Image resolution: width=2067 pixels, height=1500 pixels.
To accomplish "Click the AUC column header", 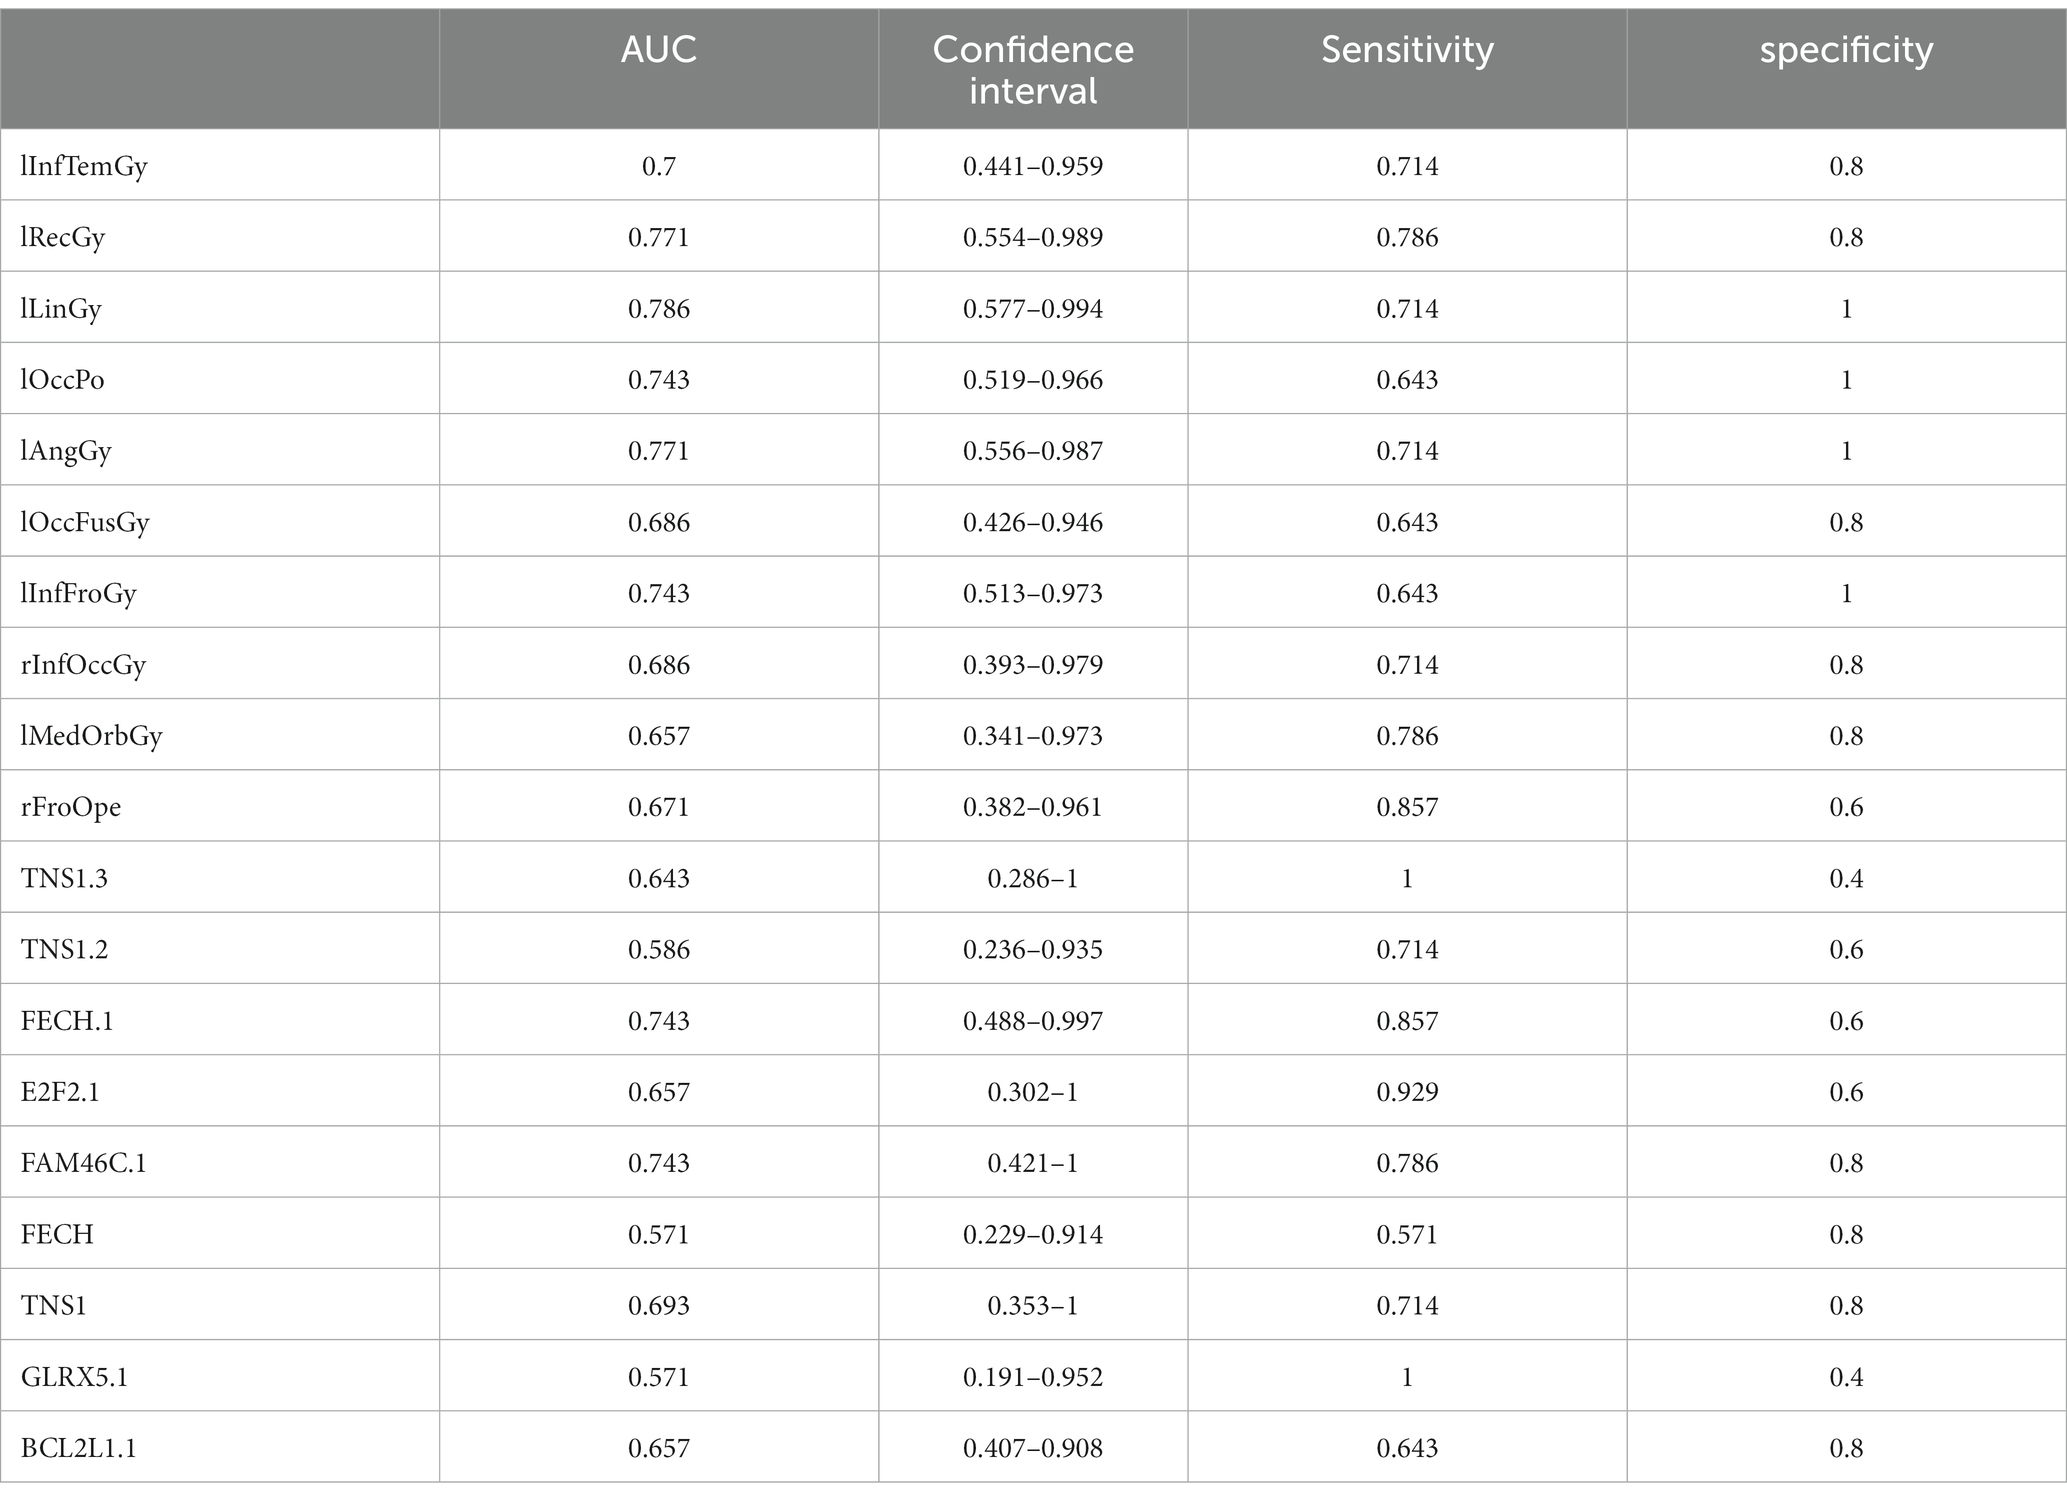I will 658,50.
